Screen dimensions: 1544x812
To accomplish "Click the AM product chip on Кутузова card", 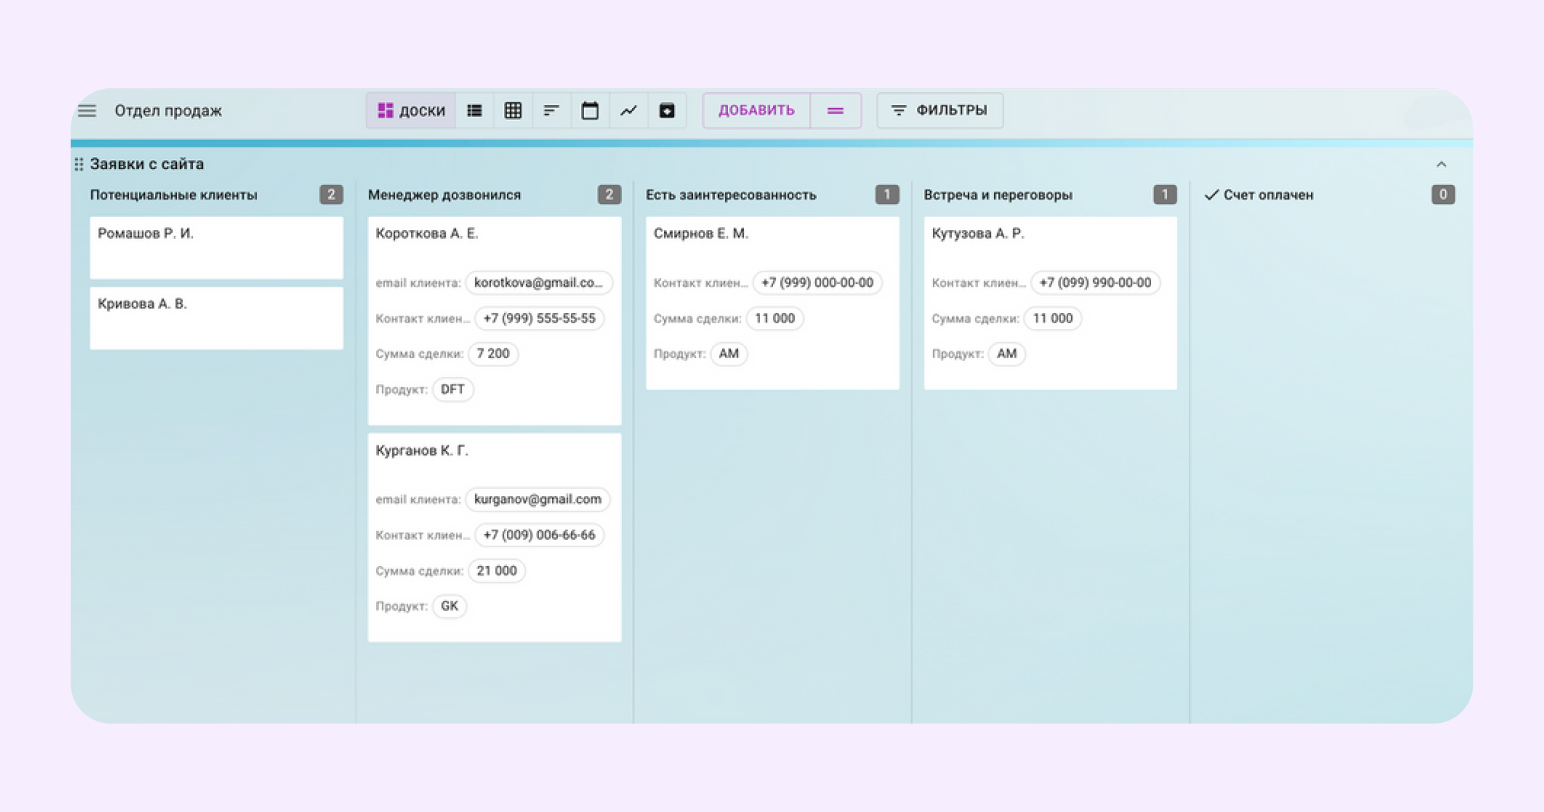I will (1007, 354).
